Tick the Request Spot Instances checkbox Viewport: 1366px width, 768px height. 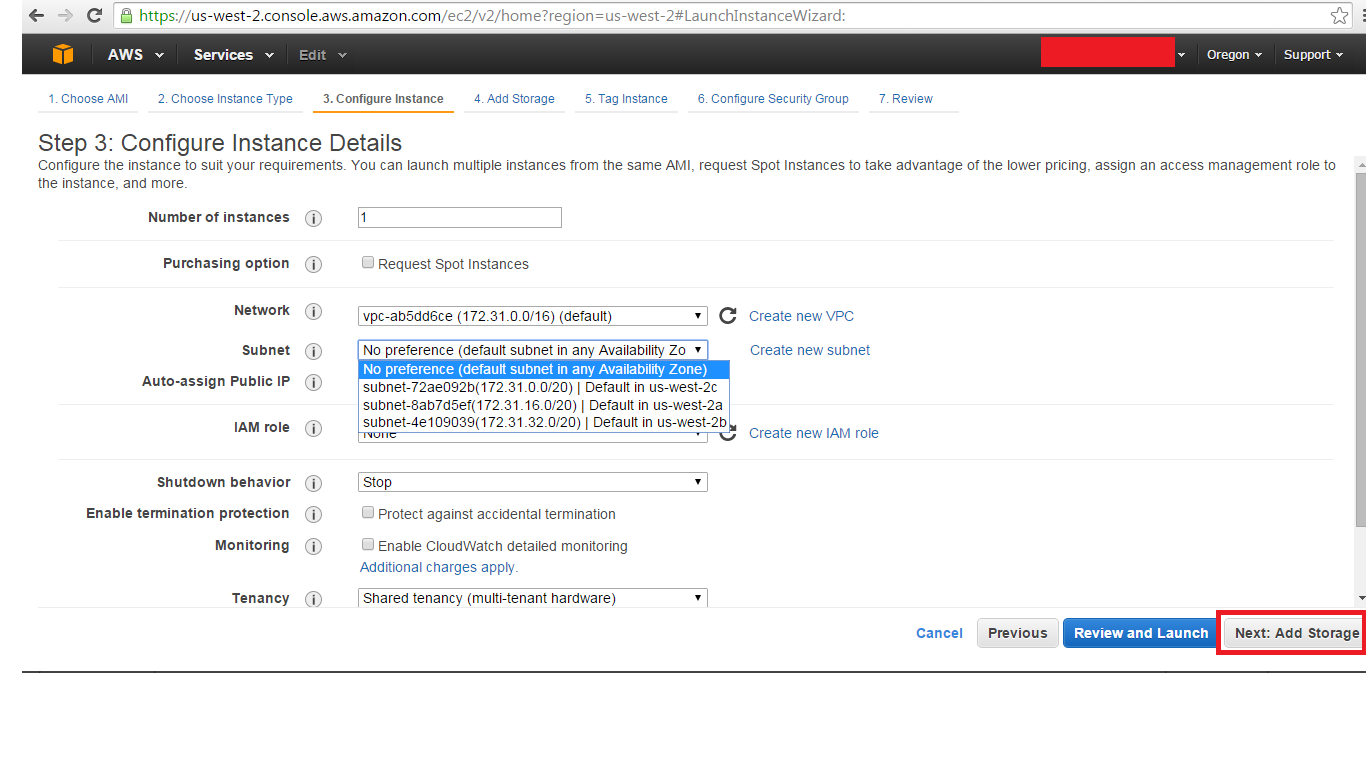(368, 263)
